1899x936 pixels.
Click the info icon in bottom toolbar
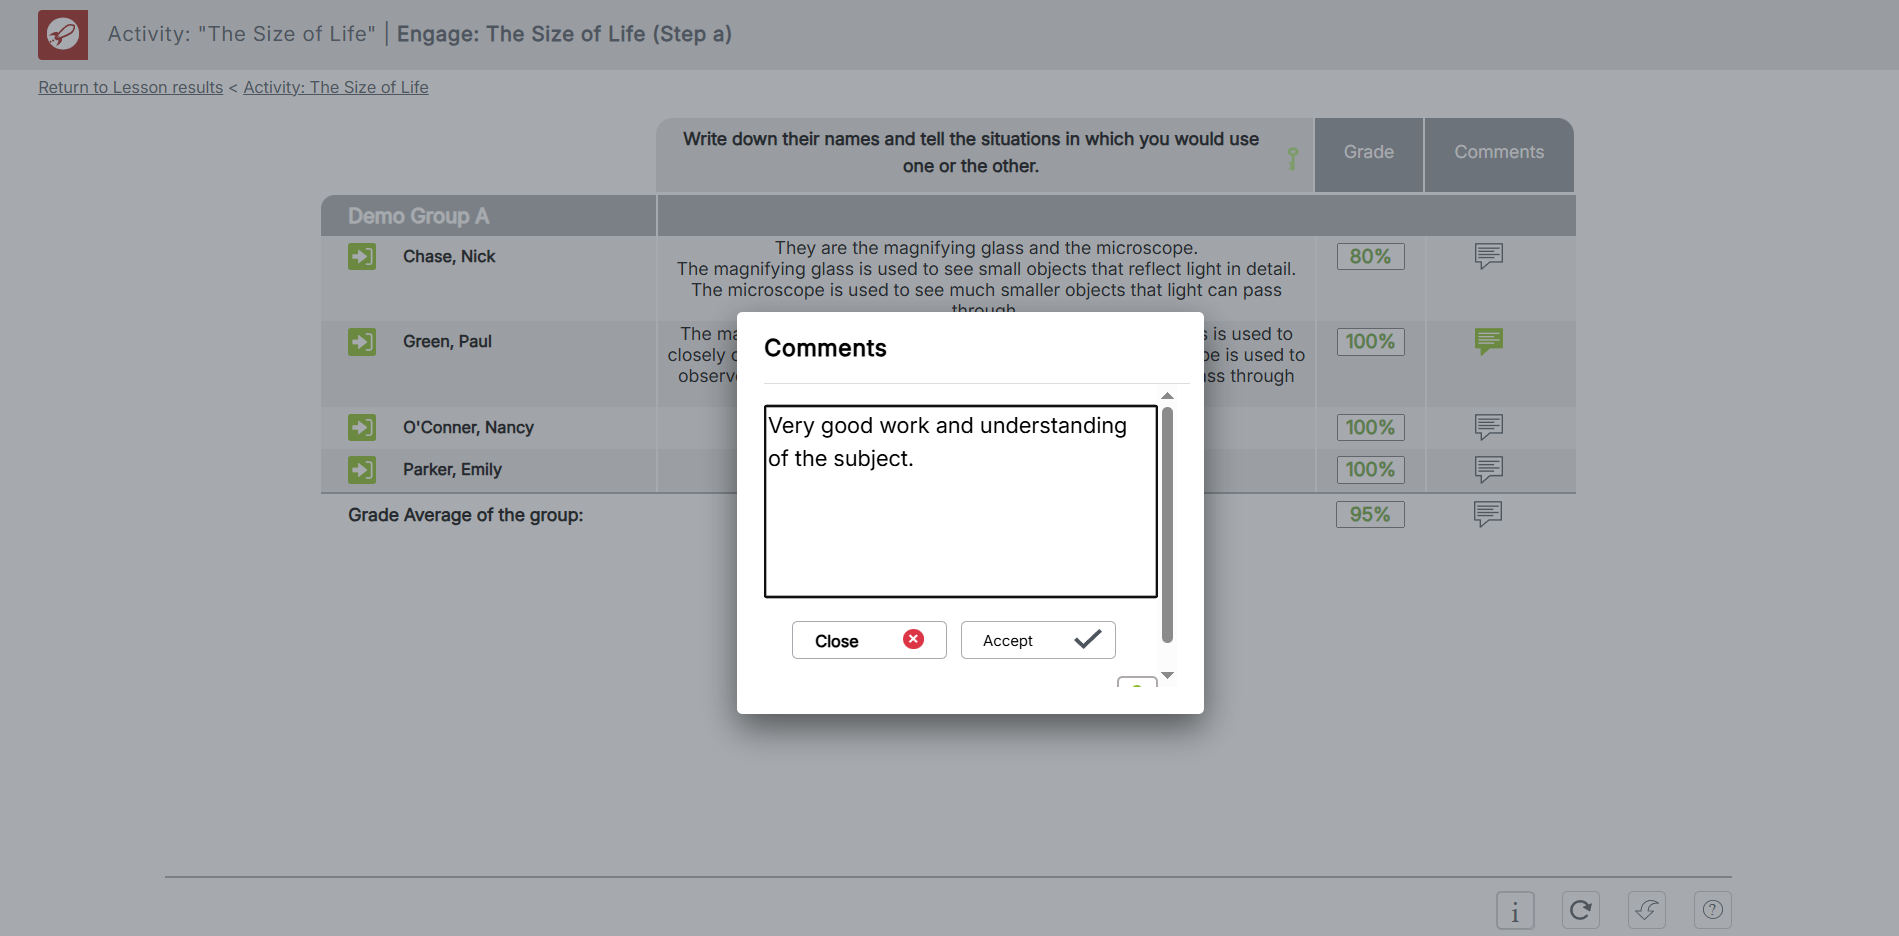click(1515, 911)
